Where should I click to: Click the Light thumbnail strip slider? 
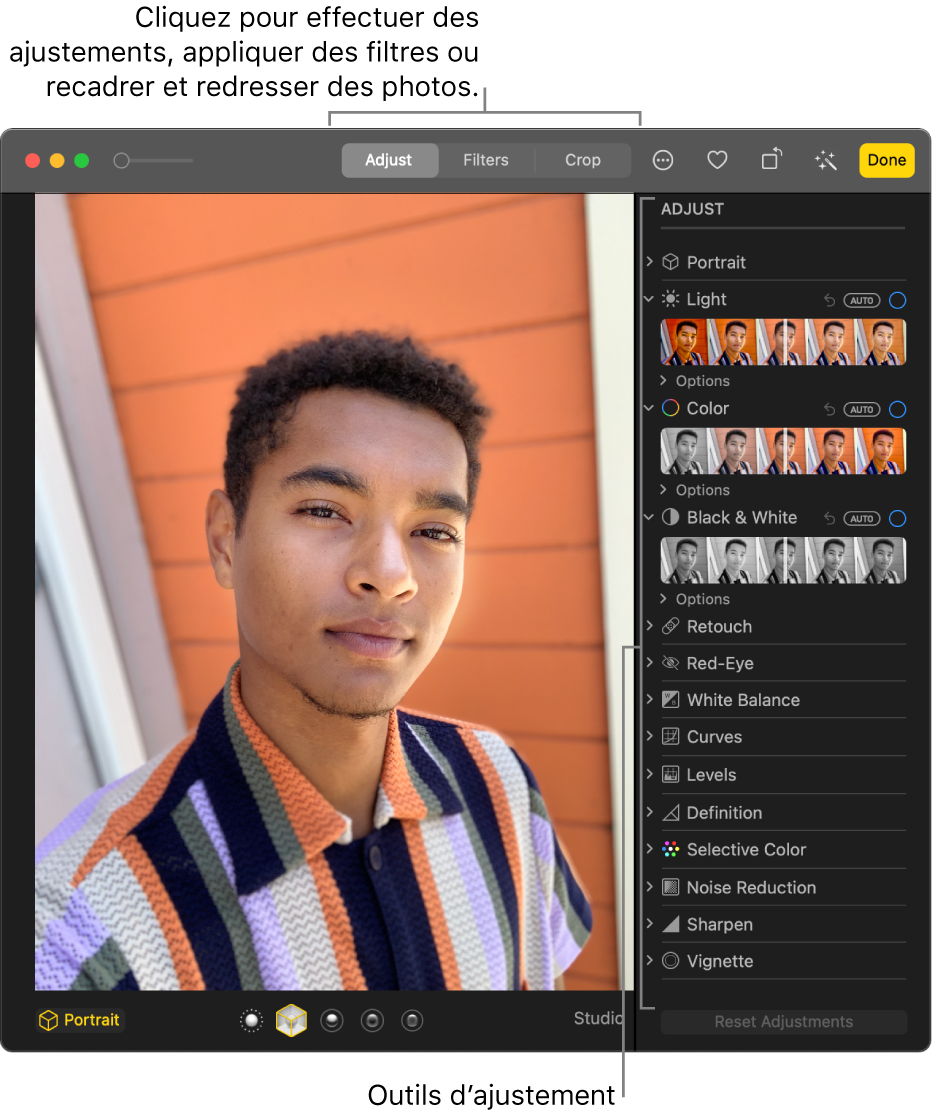tap(783, 342)
